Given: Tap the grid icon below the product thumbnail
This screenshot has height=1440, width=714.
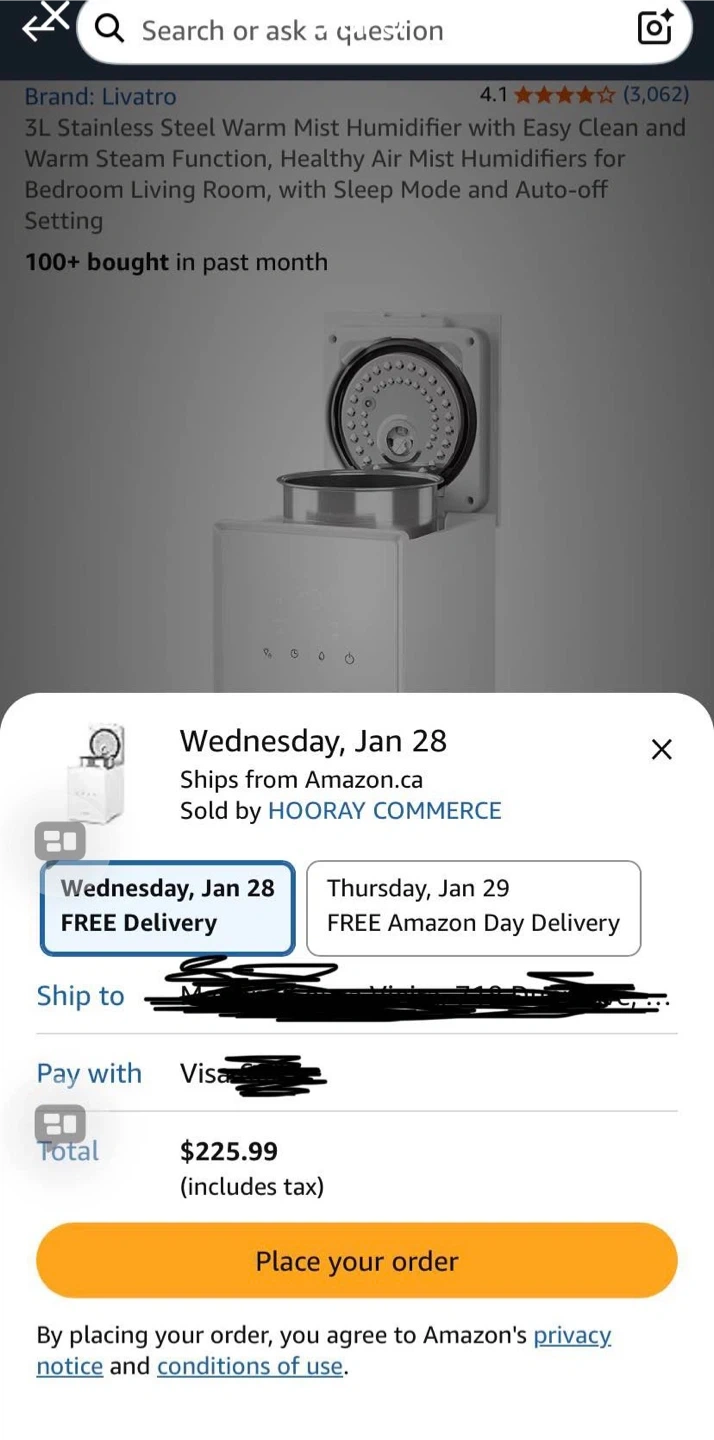Looking at the screenshot, I should pos(60,842).
